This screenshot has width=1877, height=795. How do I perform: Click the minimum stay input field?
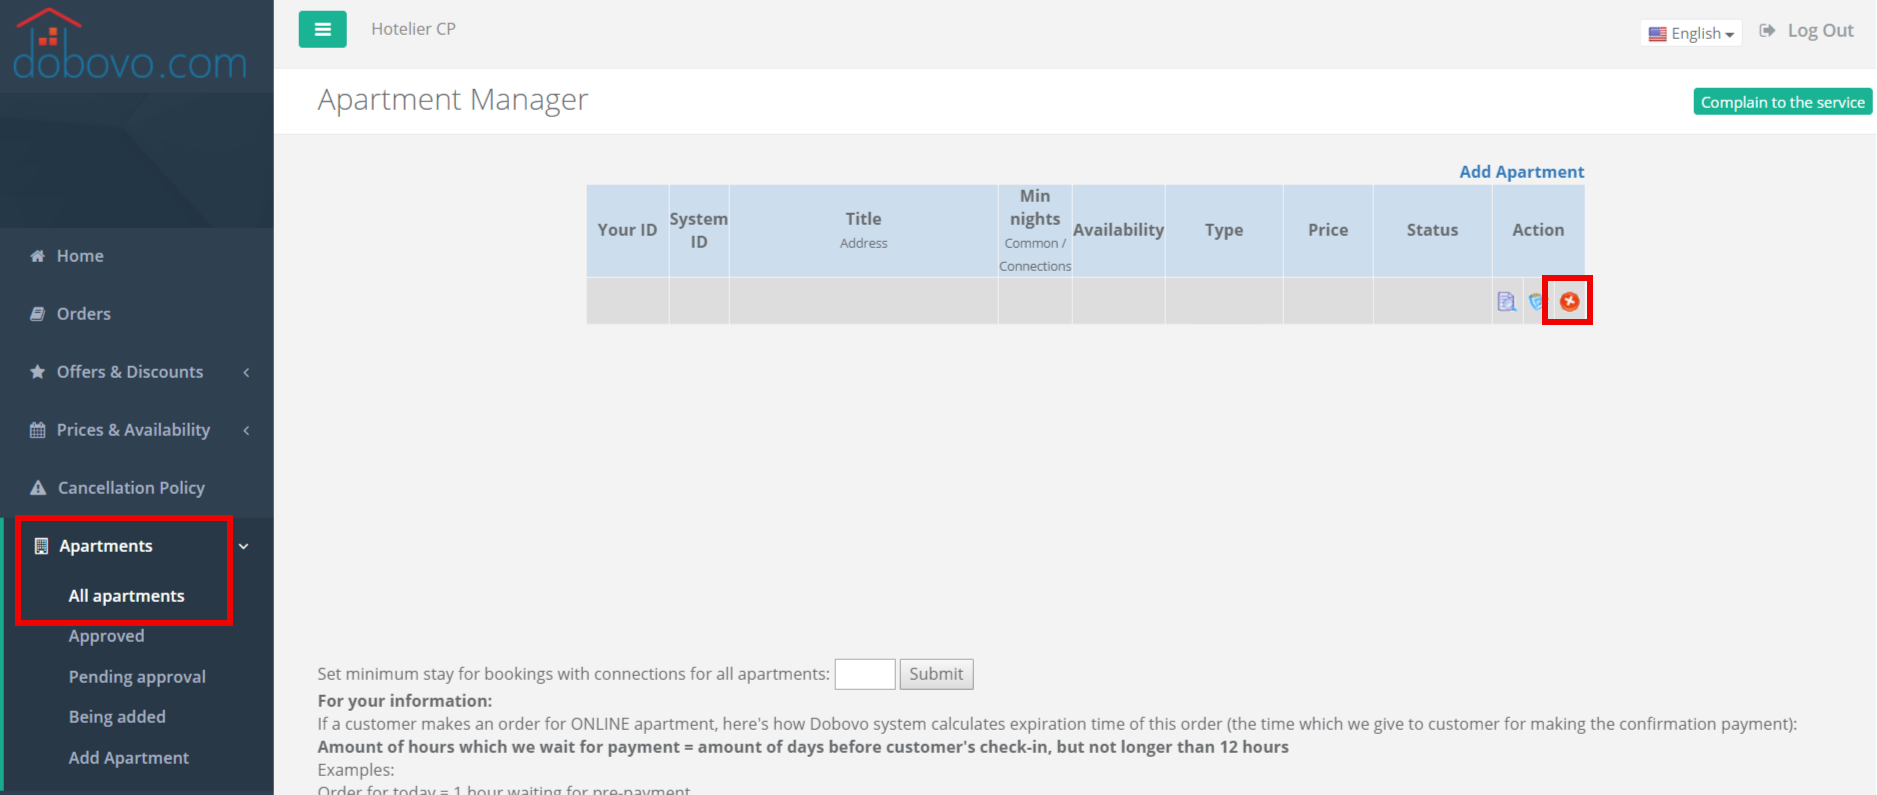tap(865, 674)
